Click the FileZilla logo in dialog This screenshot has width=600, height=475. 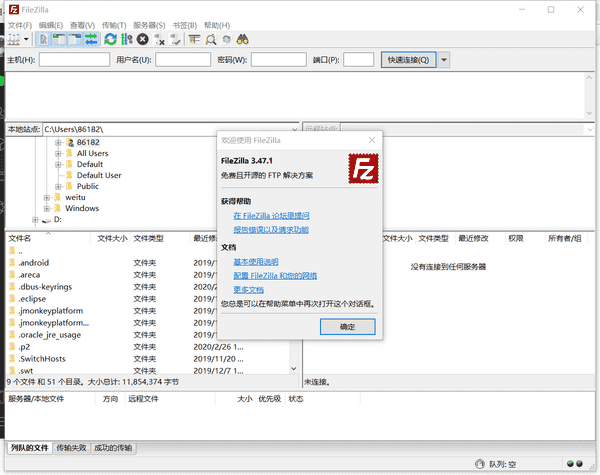[x=363, y=168]
